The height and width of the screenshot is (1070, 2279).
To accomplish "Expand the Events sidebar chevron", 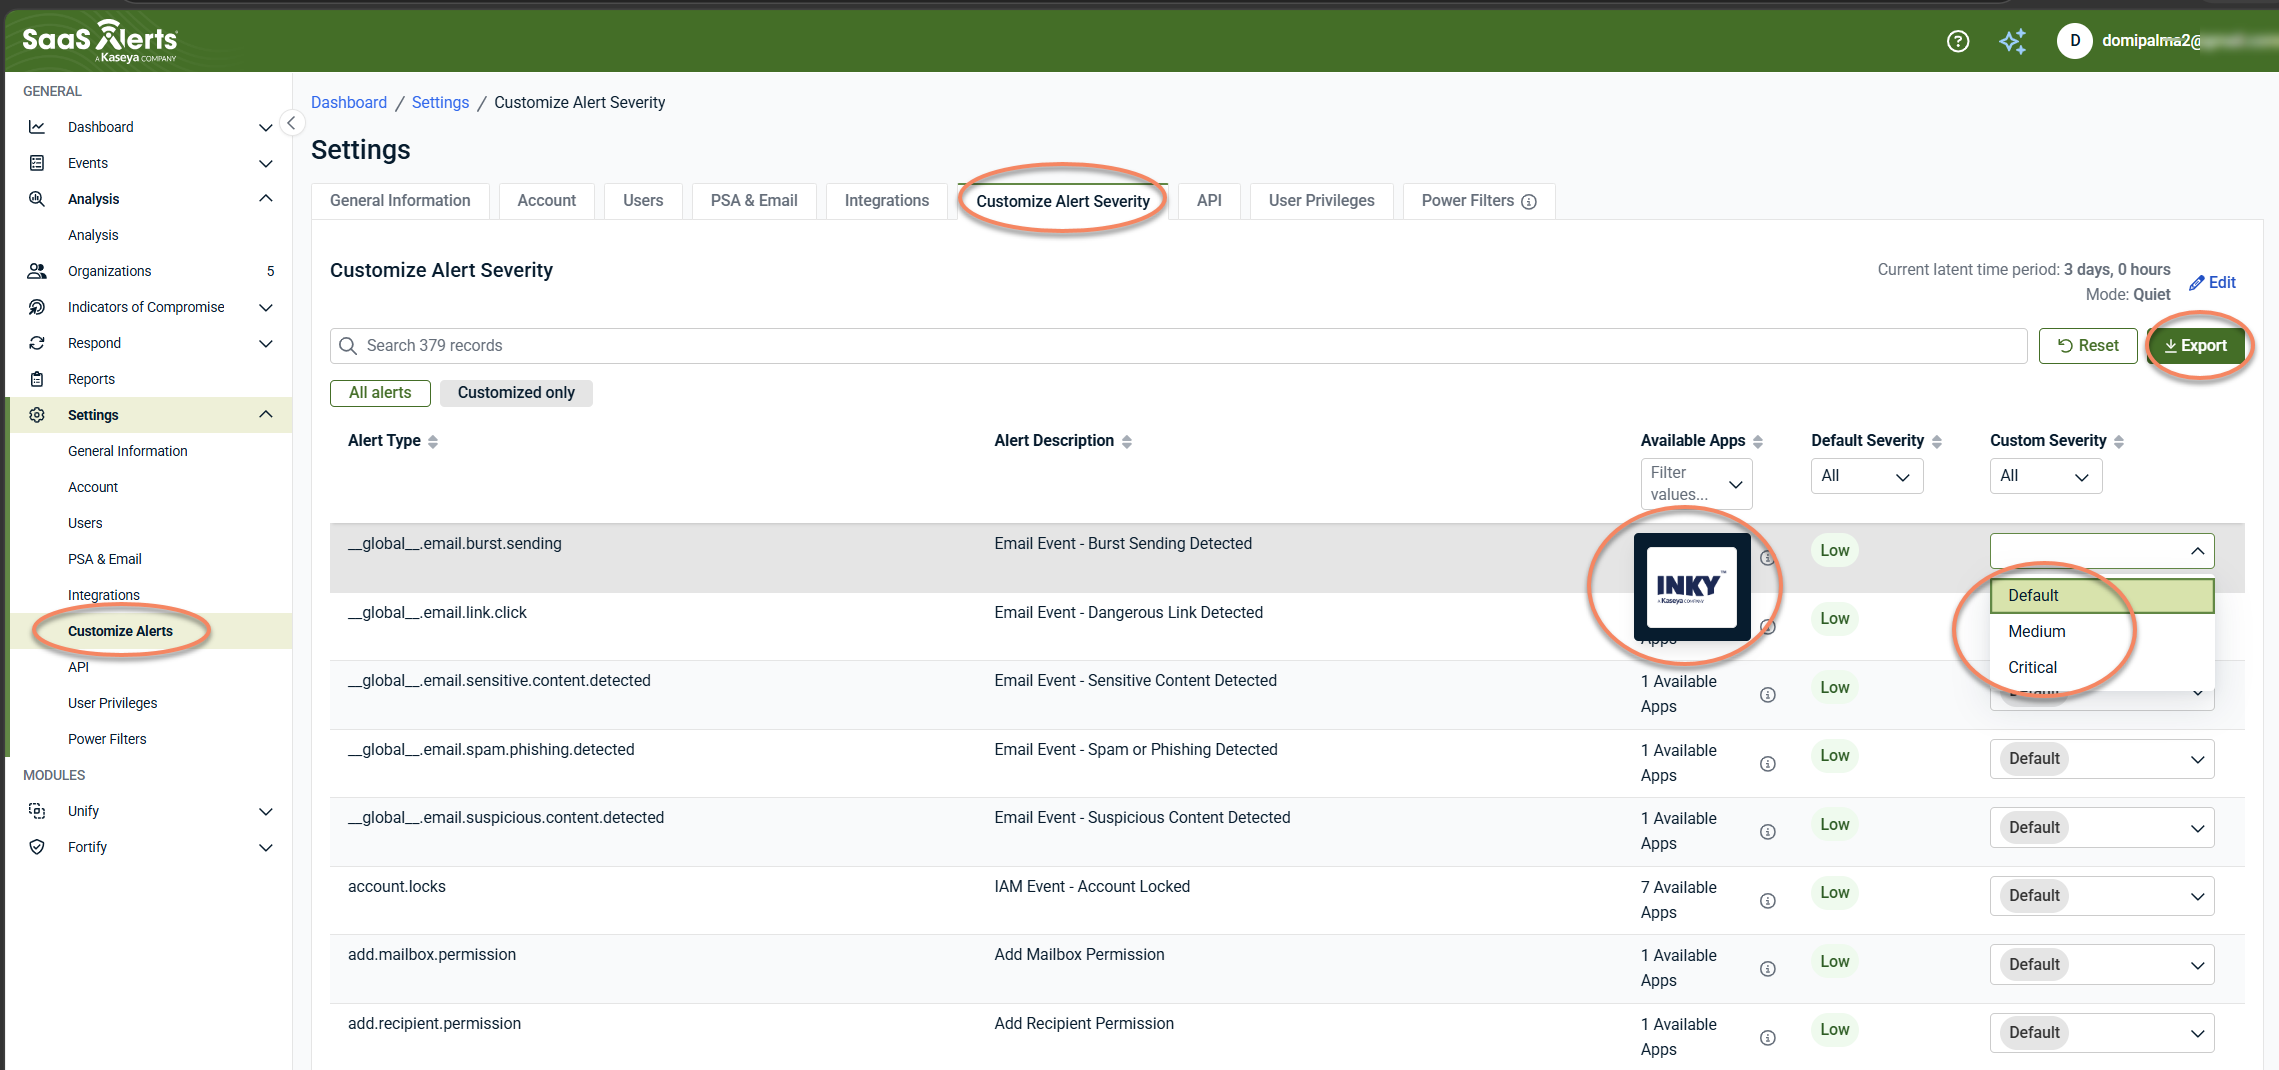I will coord(266,163).
